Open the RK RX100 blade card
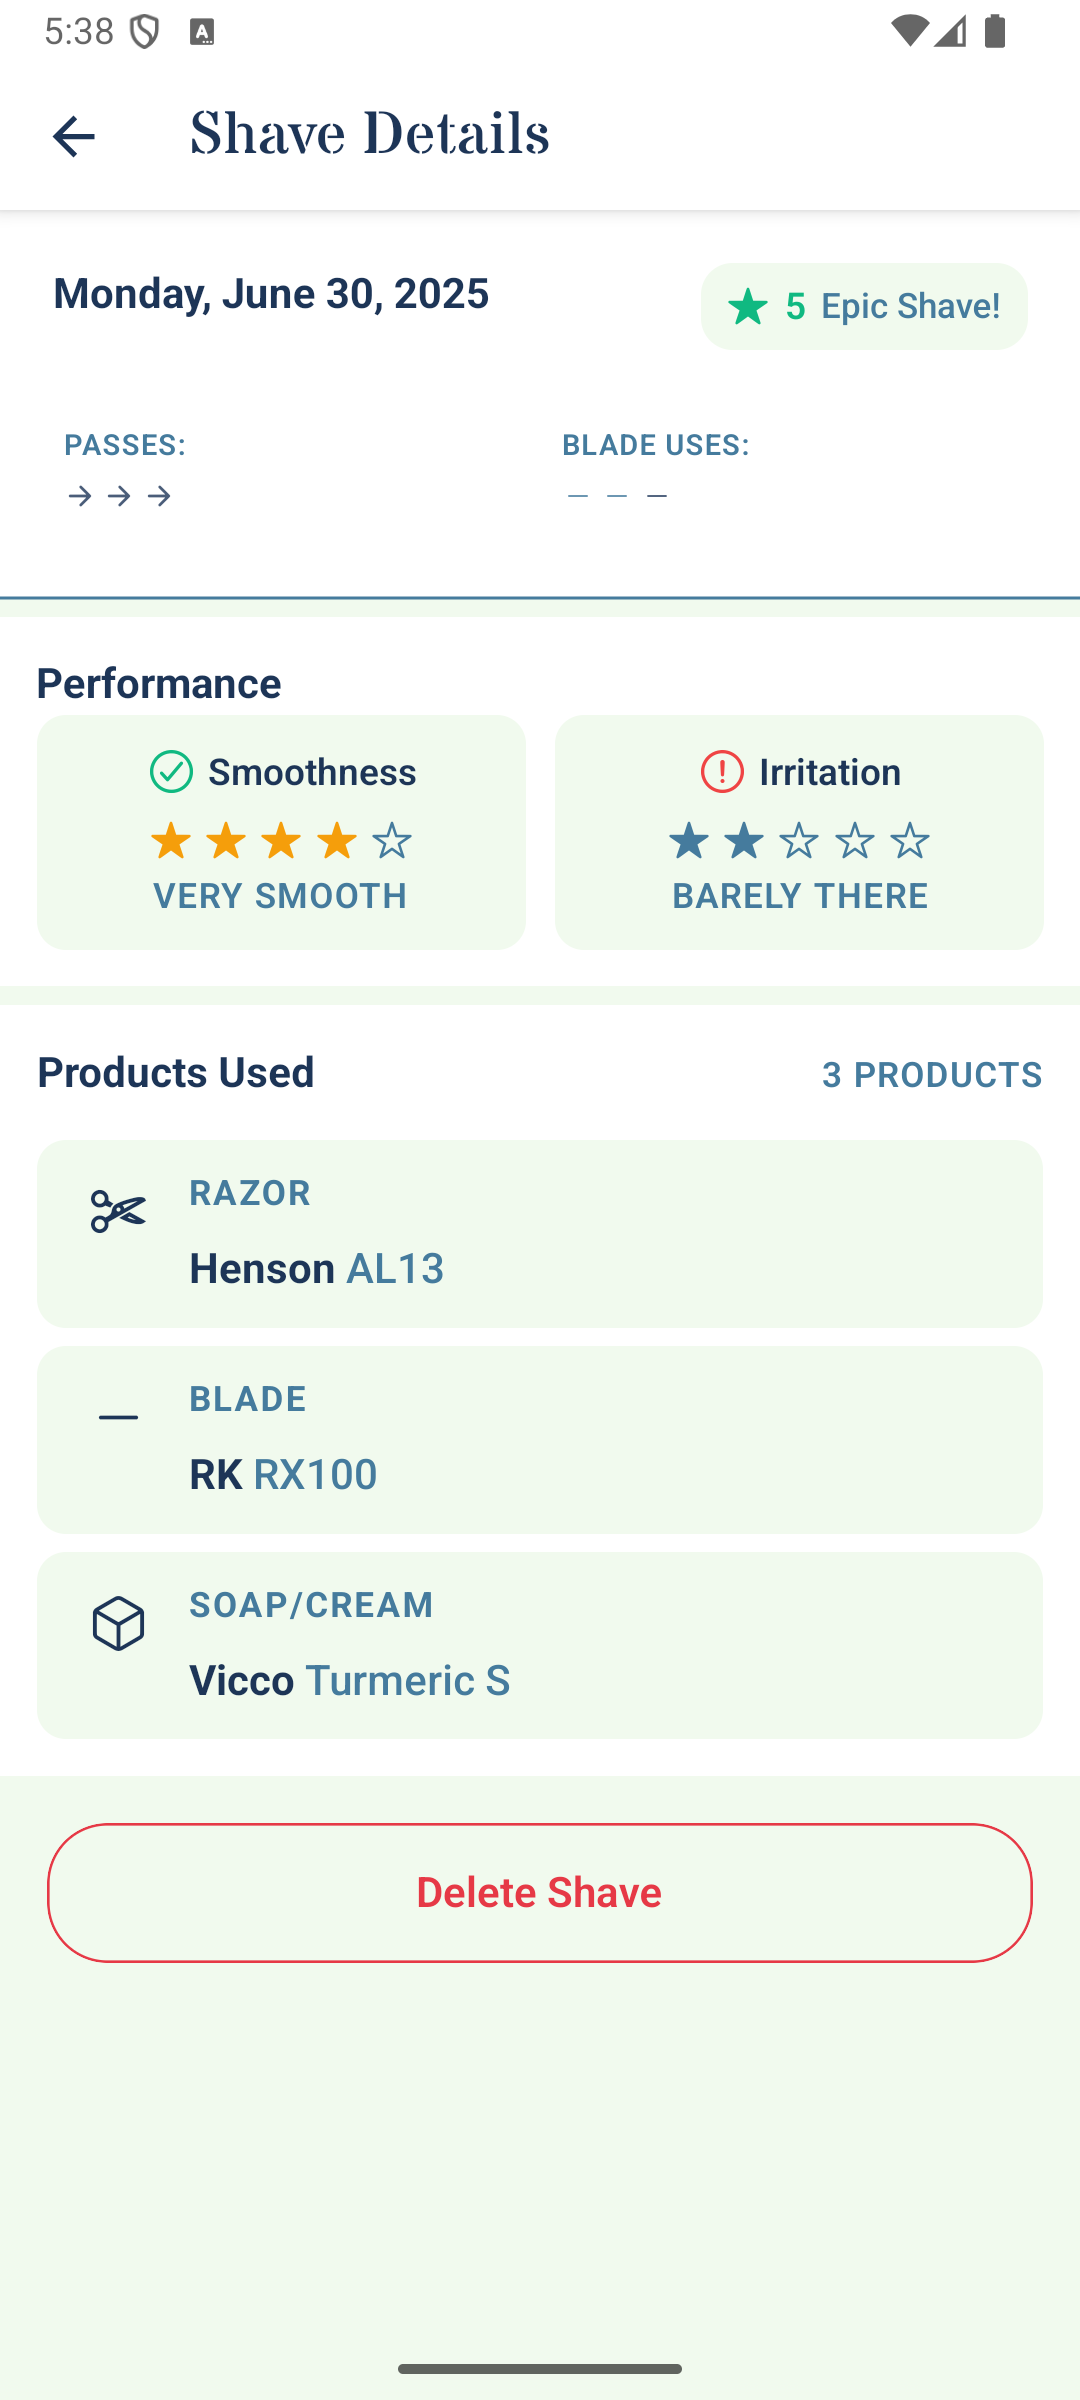This screenshot has width=1080, height=2400. [x=540, y=1440]
